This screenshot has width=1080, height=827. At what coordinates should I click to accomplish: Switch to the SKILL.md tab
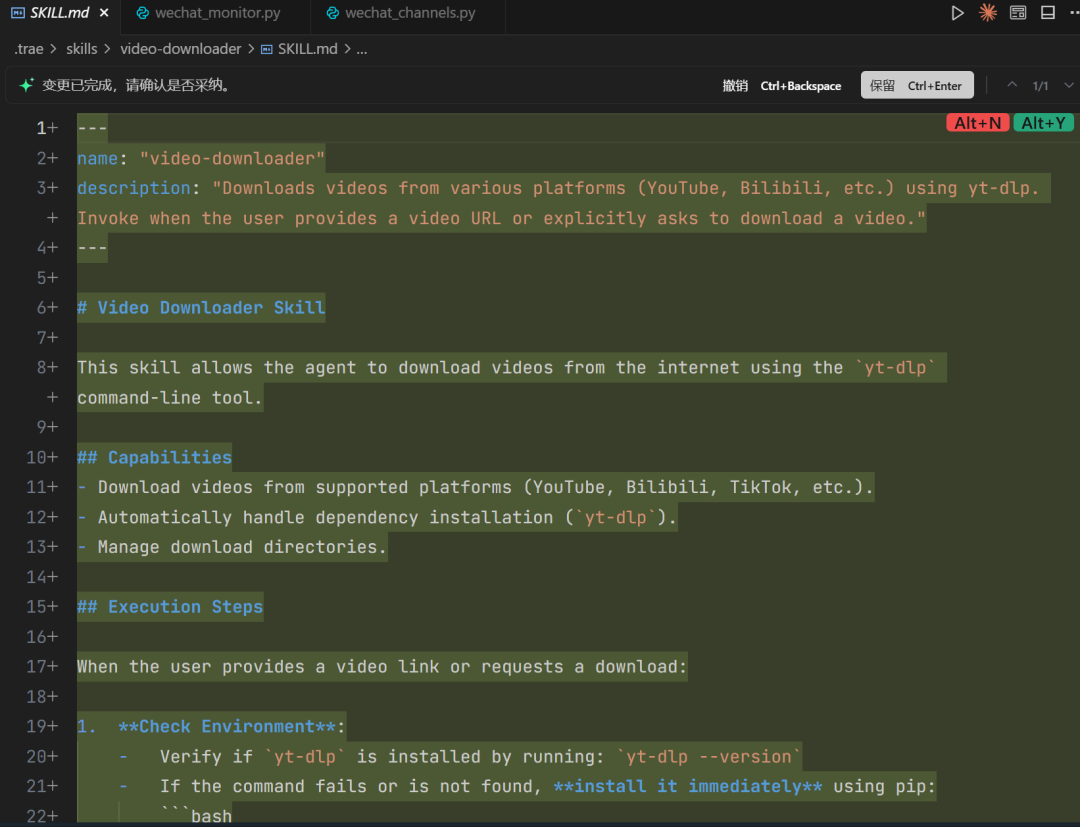pos(60,13)
